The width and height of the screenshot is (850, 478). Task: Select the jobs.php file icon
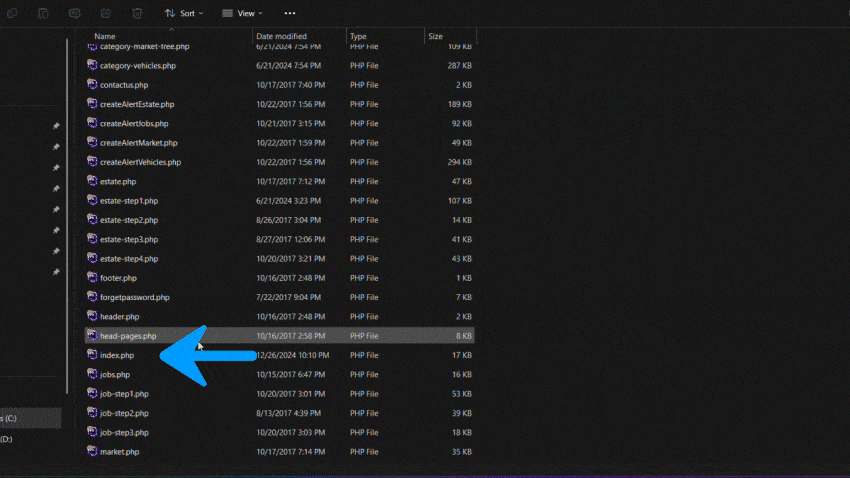[92, 374]
